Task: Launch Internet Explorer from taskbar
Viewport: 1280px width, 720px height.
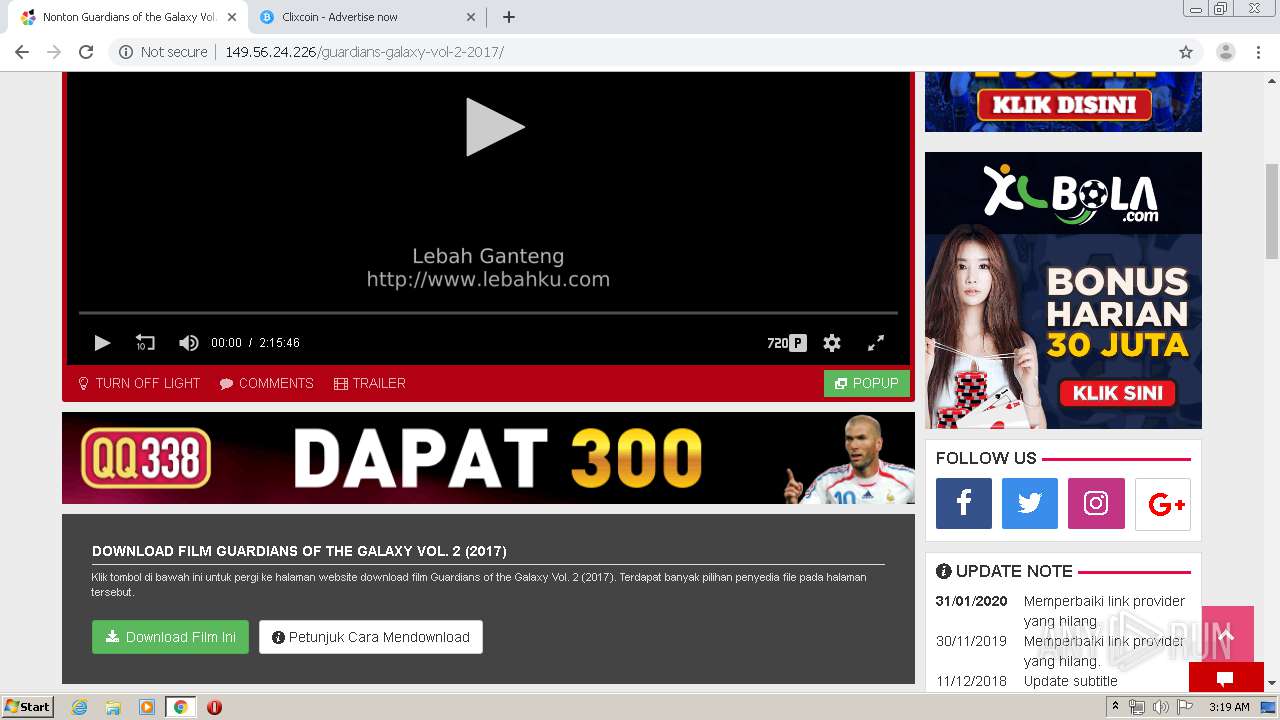Action: coord(79,707)
